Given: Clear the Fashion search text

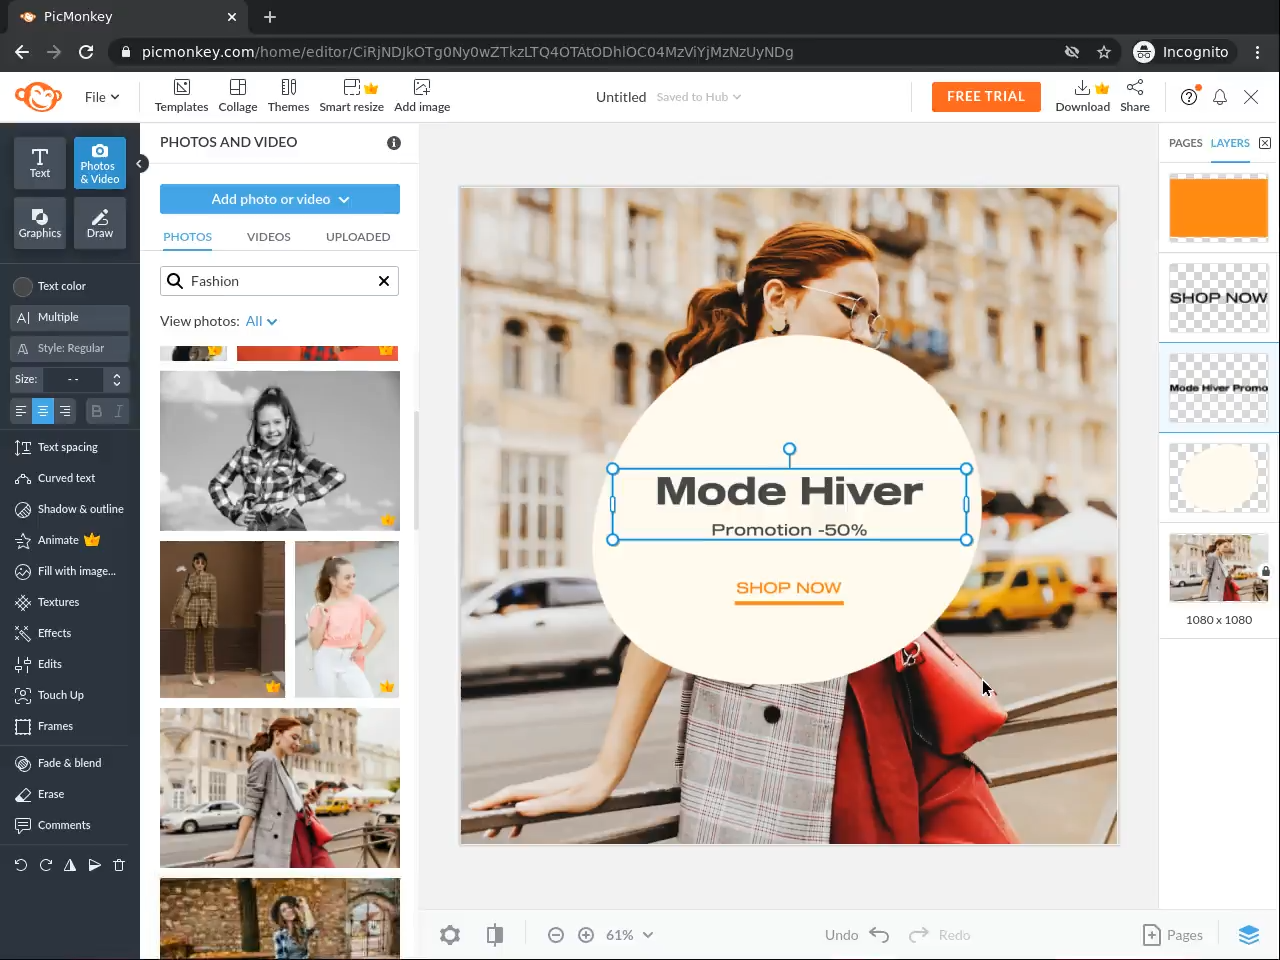Looking at the screenshot, I should (x=384, y=281).
